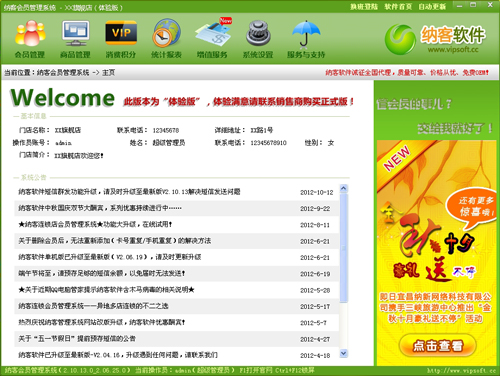Open 纳客连锁会员管理系统——异地多店连锁 announcement
Image resolution: width=500 pixels, height=376 pixels.
tap(93, 306)
